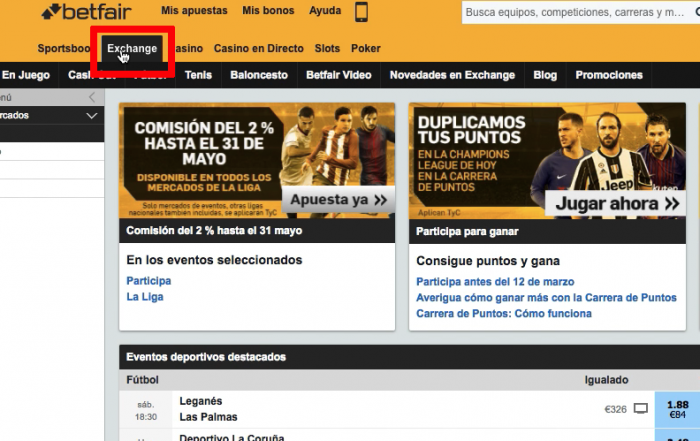Open the En Juego section
The height and width of the screenshot is (441, 700).
[x=26, y=75]
